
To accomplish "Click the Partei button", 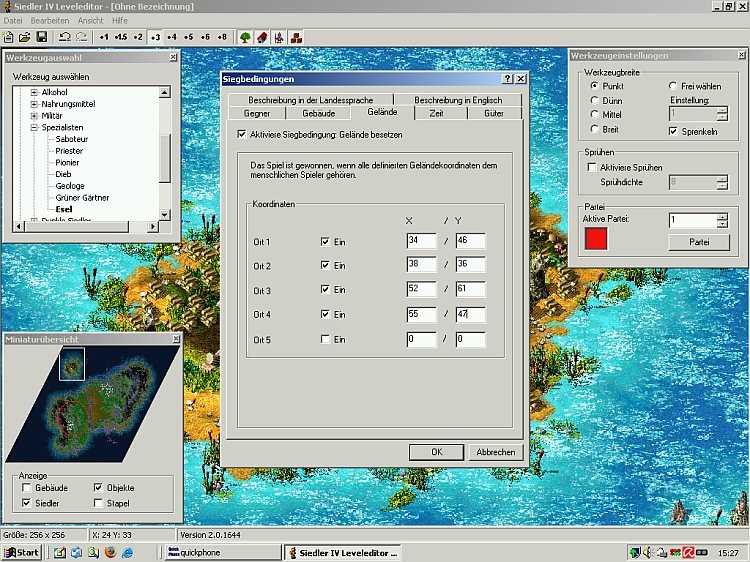I will tap(699, 242).
